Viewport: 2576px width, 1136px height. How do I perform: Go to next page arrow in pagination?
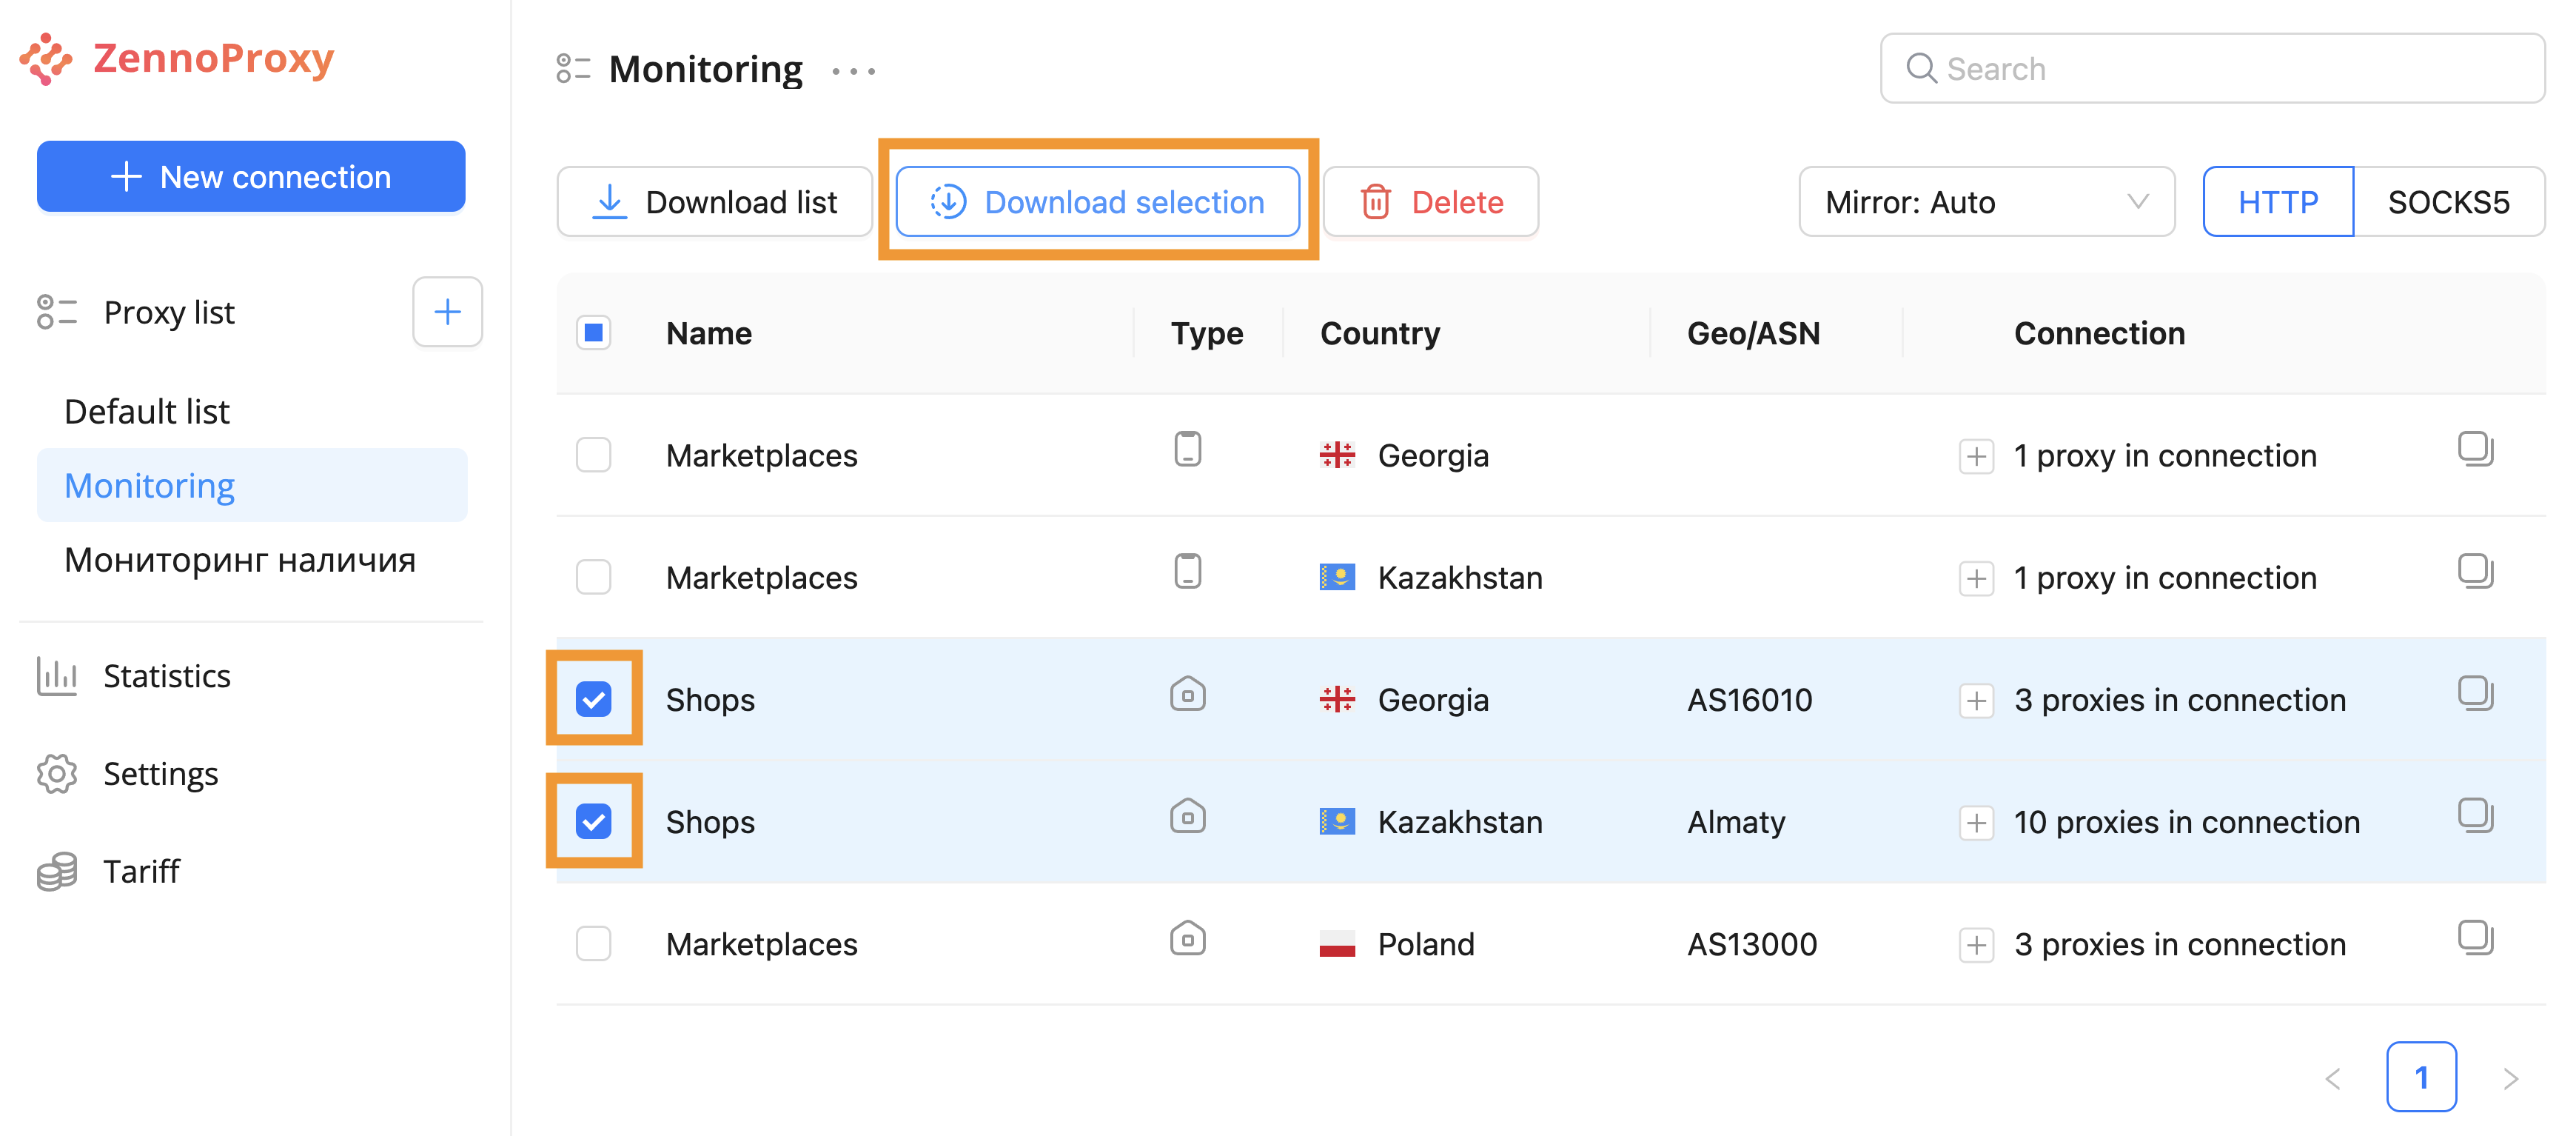click(2510, 1078)
